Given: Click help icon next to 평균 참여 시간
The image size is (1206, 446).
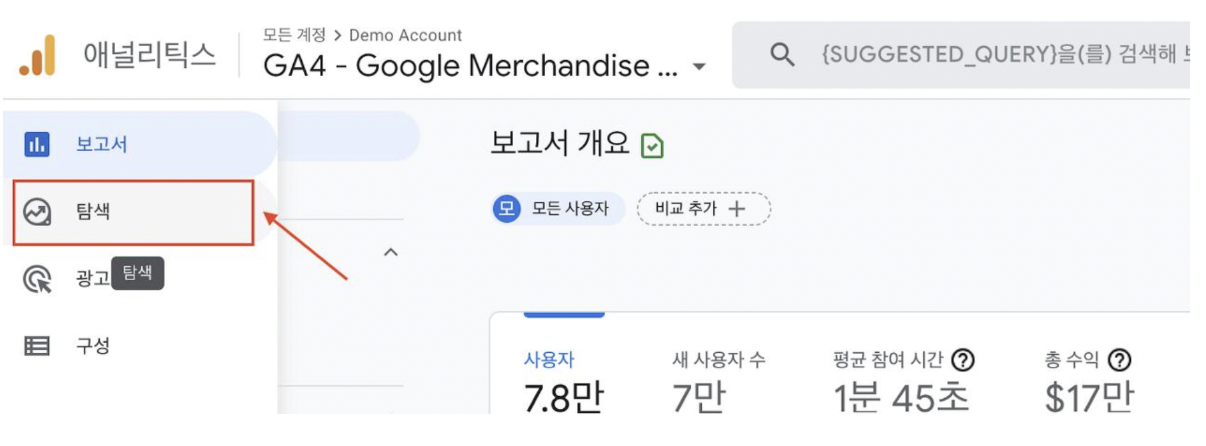Looking at the screenshot, I should point(963,360).
